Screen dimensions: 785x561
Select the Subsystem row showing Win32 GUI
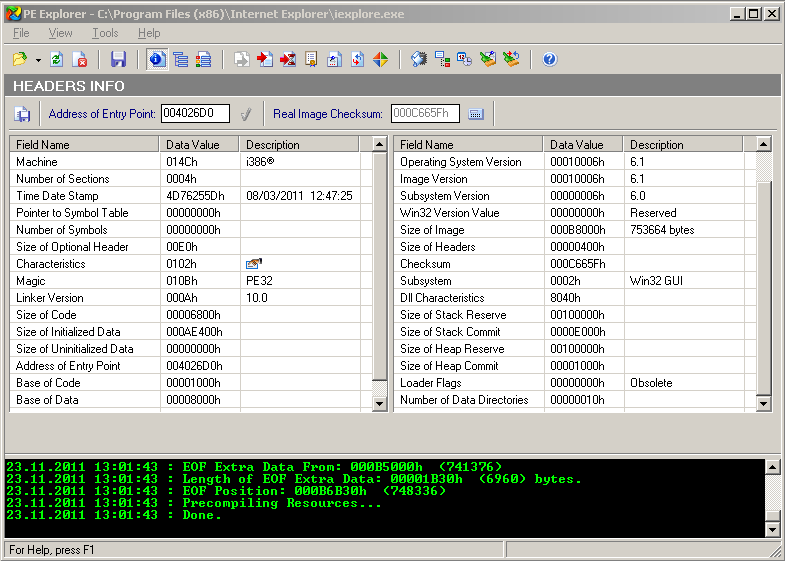tap(575, 281)
